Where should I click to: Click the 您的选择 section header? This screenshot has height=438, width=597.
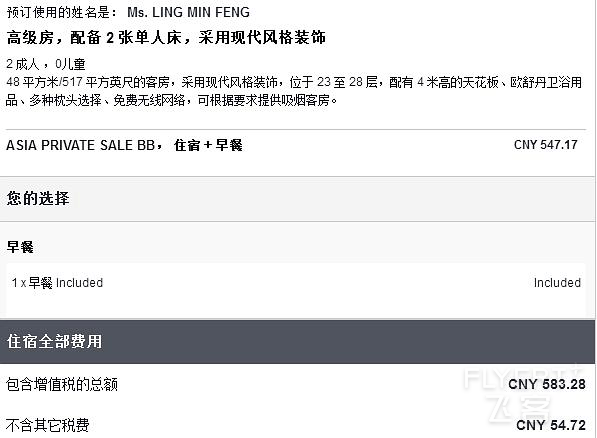(x=38, y=198)
